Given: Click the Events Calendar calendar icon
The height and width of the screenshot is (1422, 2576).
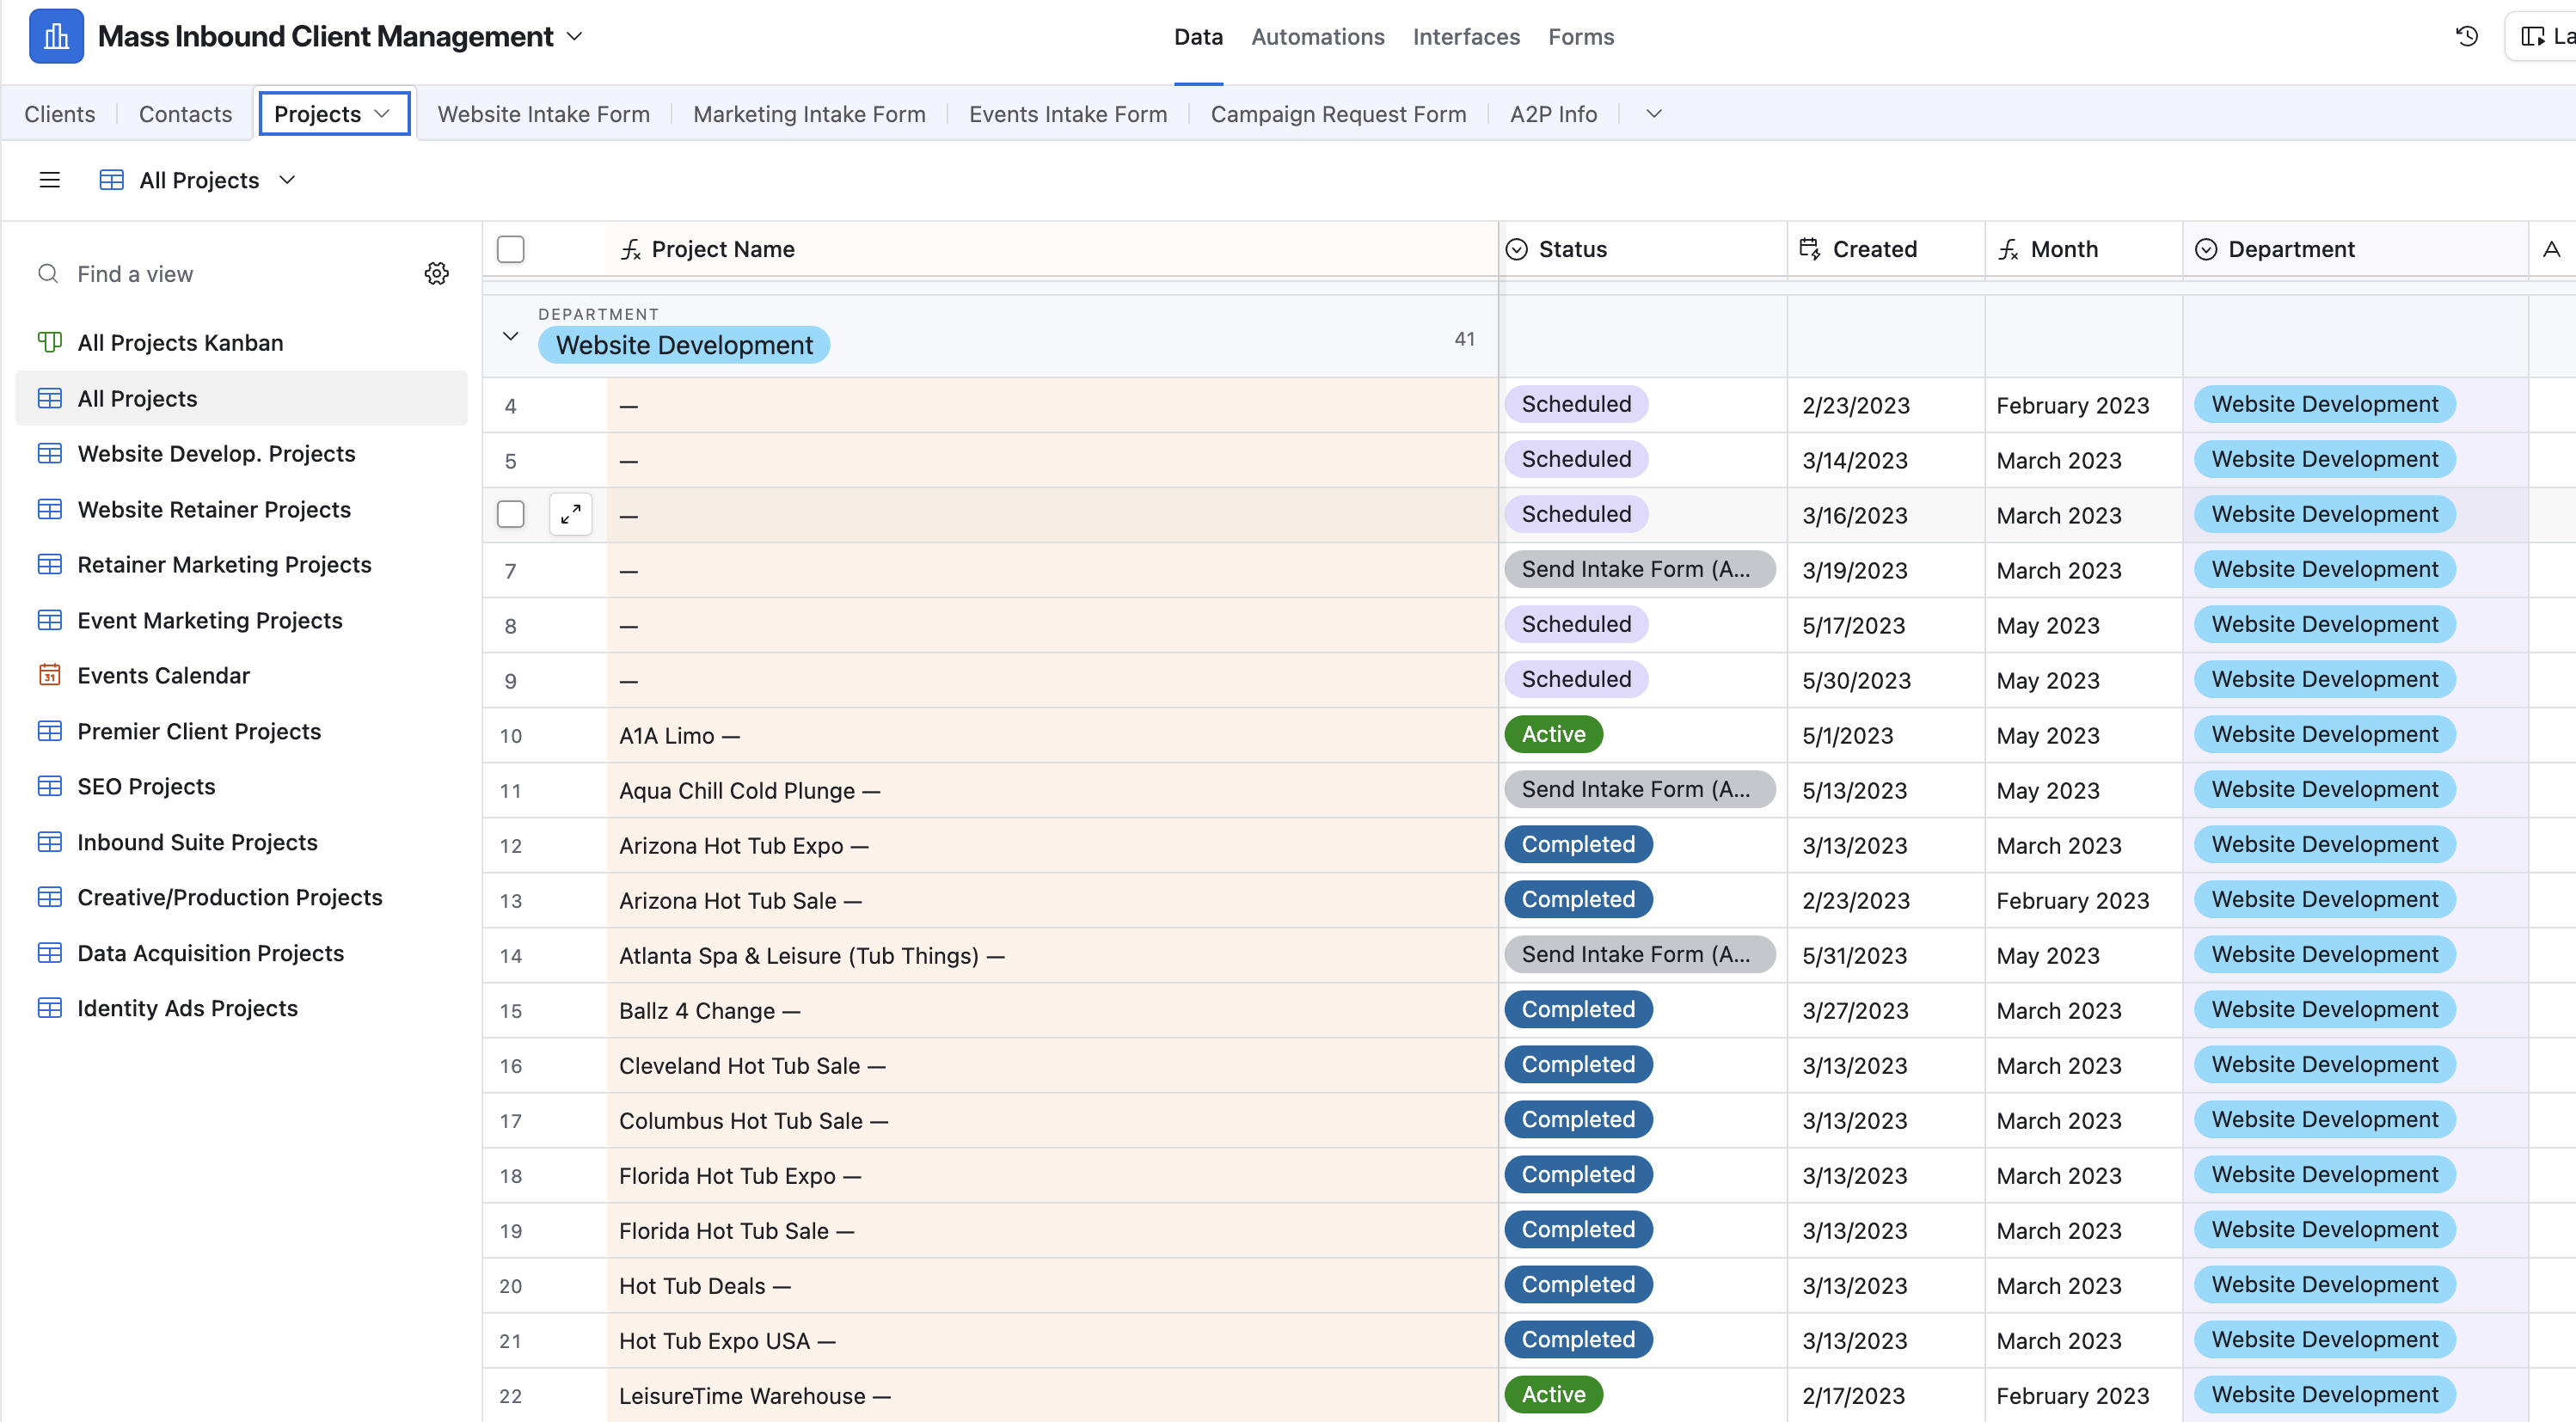Looking at the screenshot, I should (x=50, y=675).
